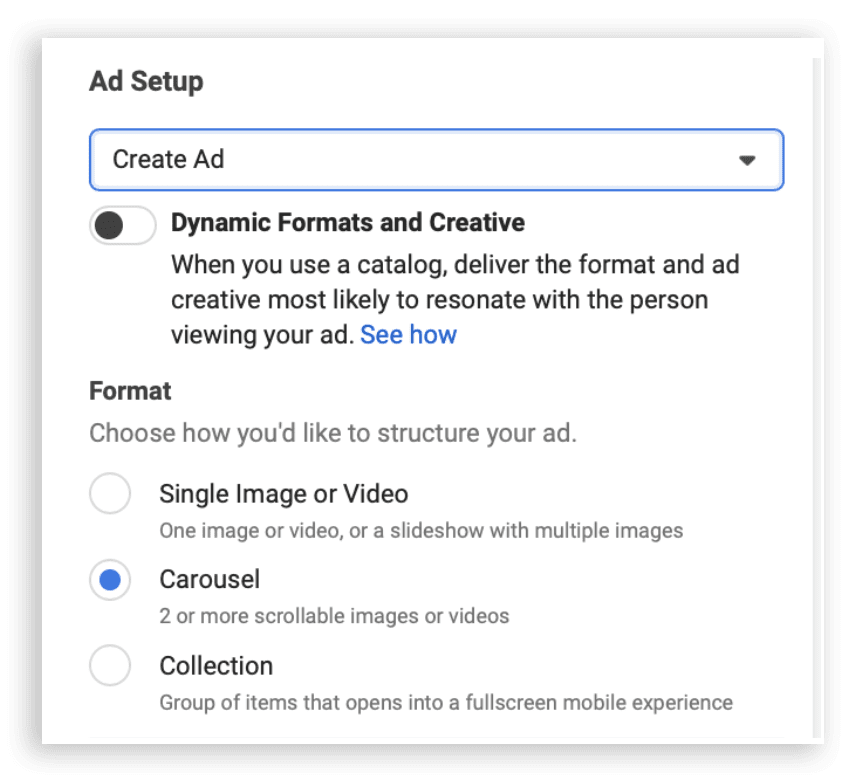Click the 'Format' section heading
The height and width of the screenshot is (782, 866).
pyautogui.click(x=130, y=391)
